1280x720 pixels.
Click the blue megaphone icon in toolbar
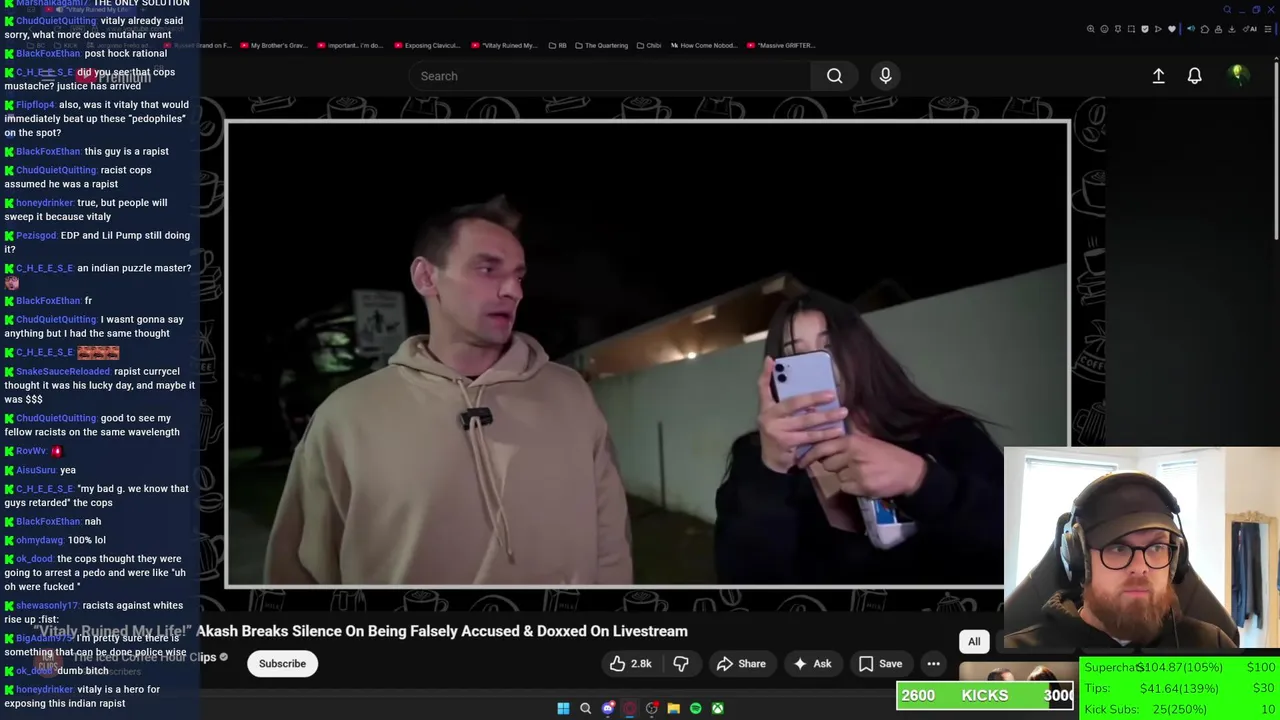(x=1191, y=29)
